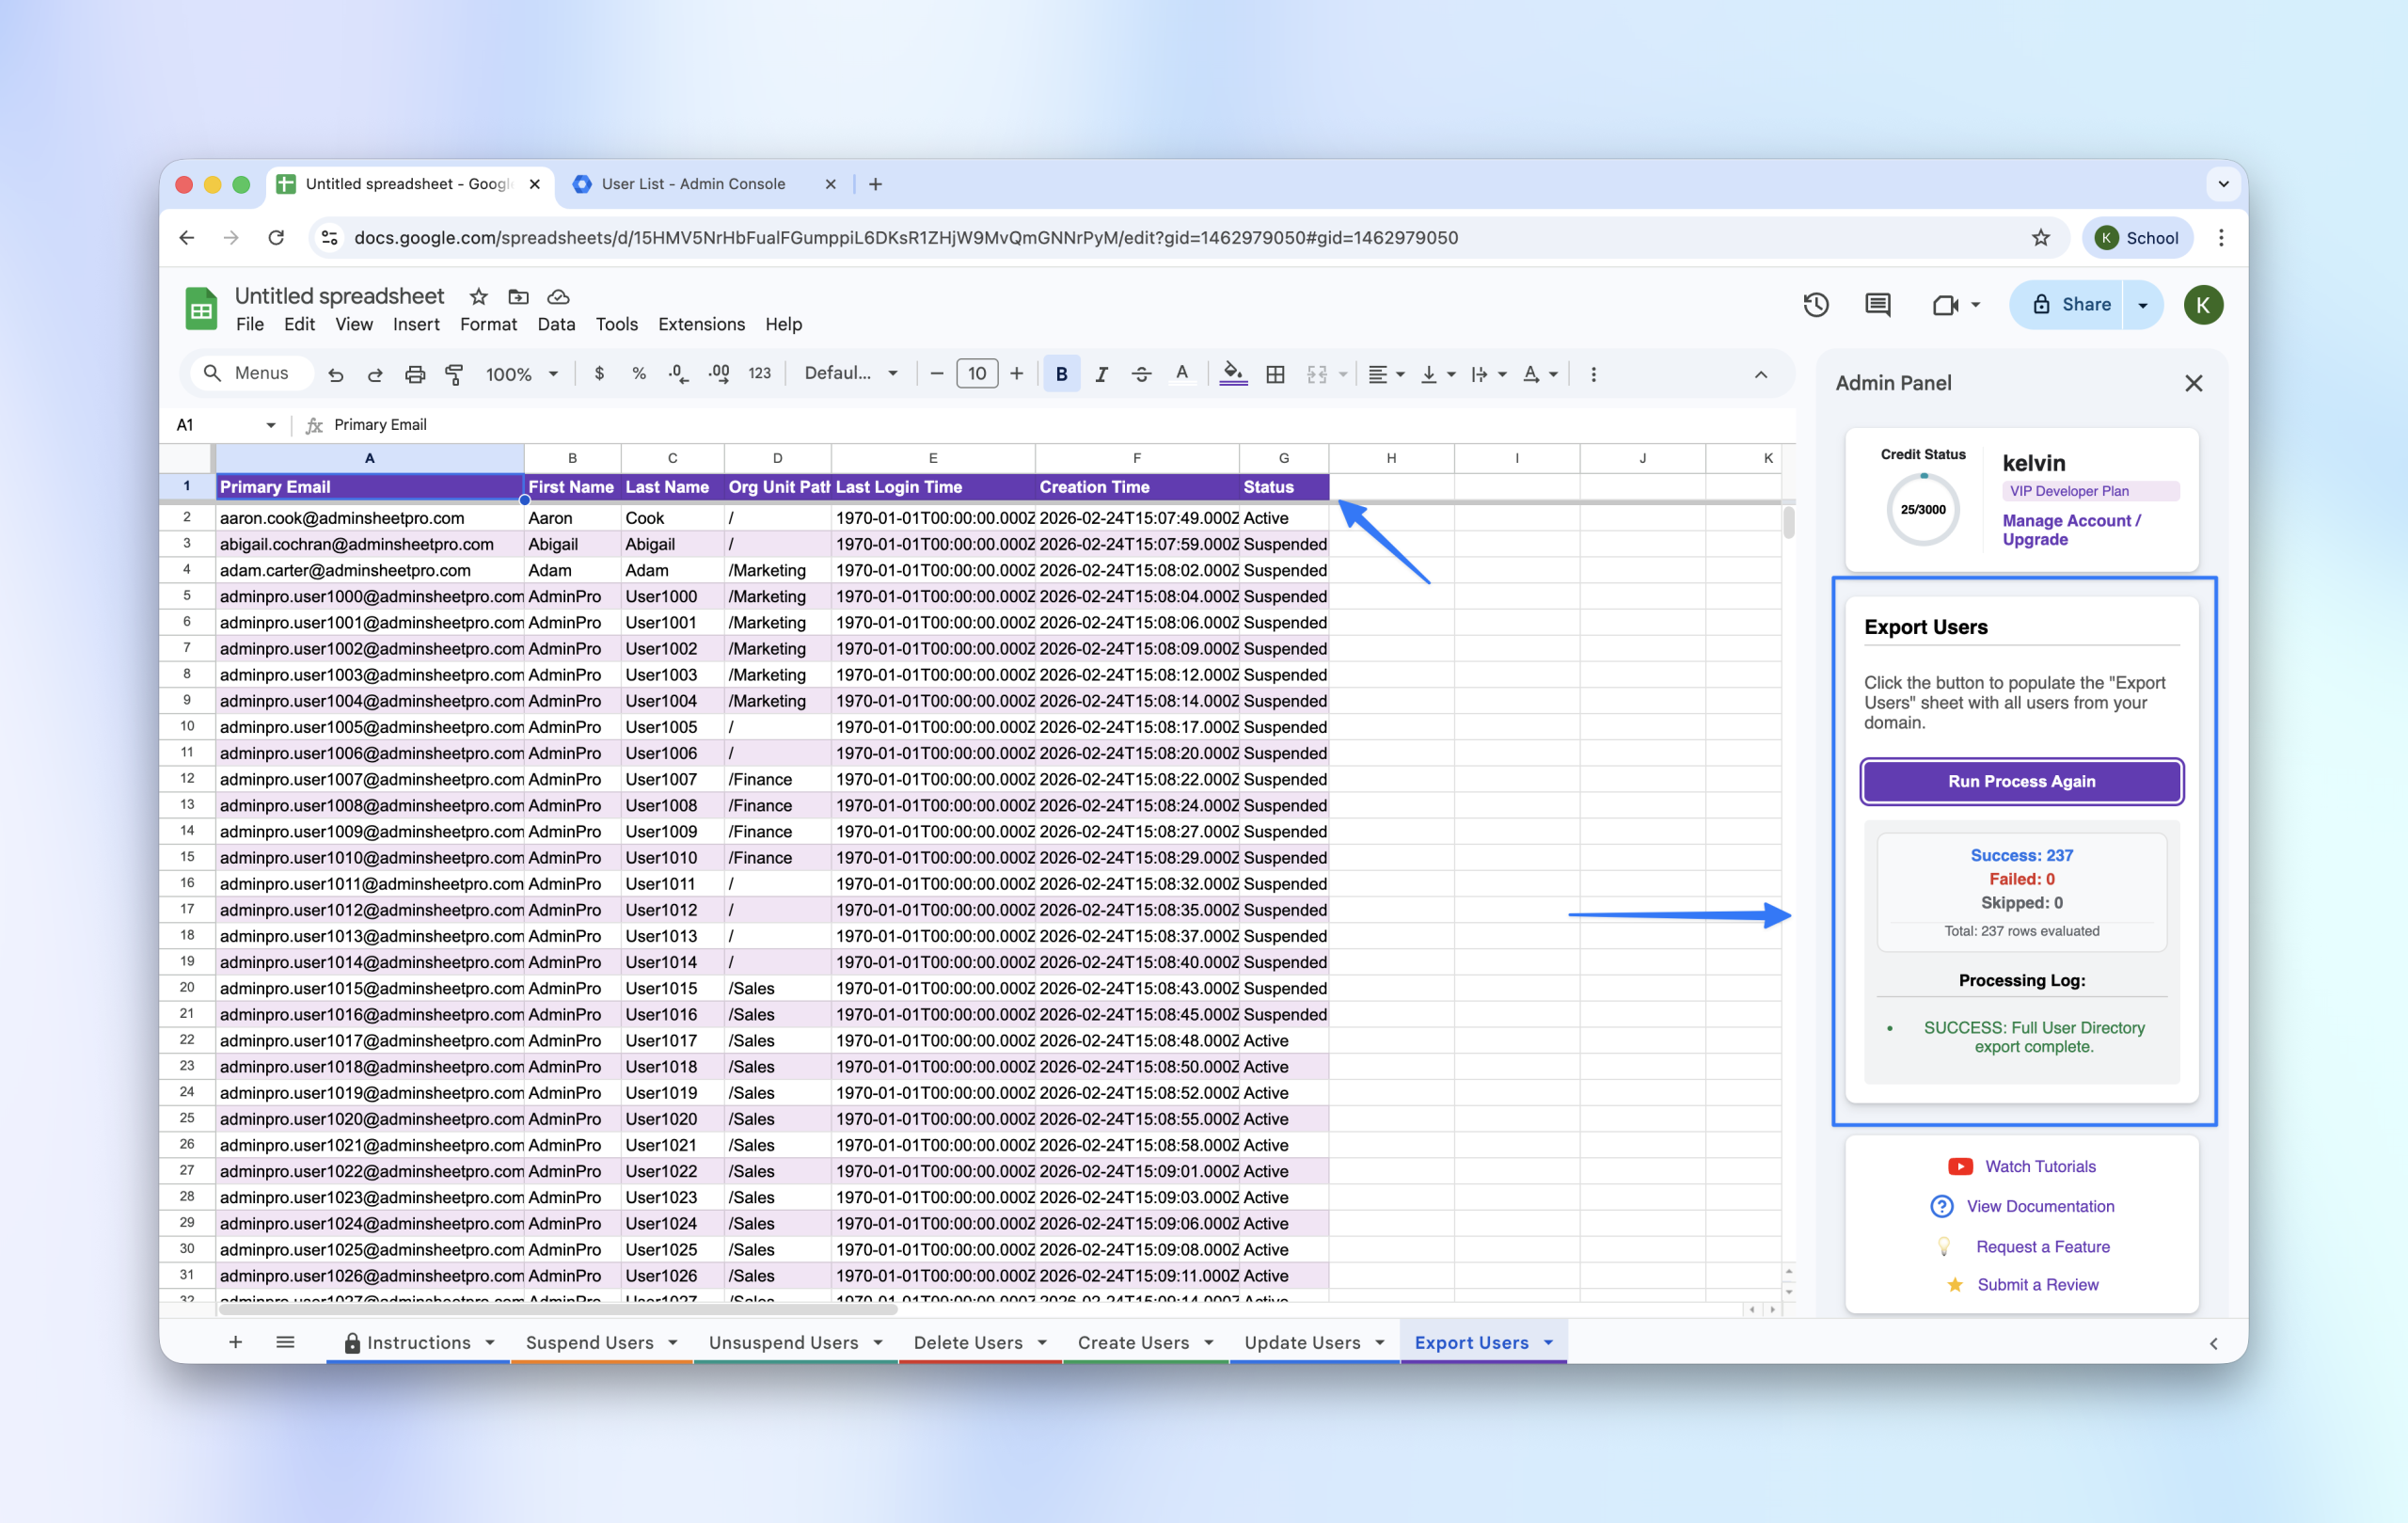Collapse the toolbar with chevron
Screen dimensions: 2408x1523
1760,374
